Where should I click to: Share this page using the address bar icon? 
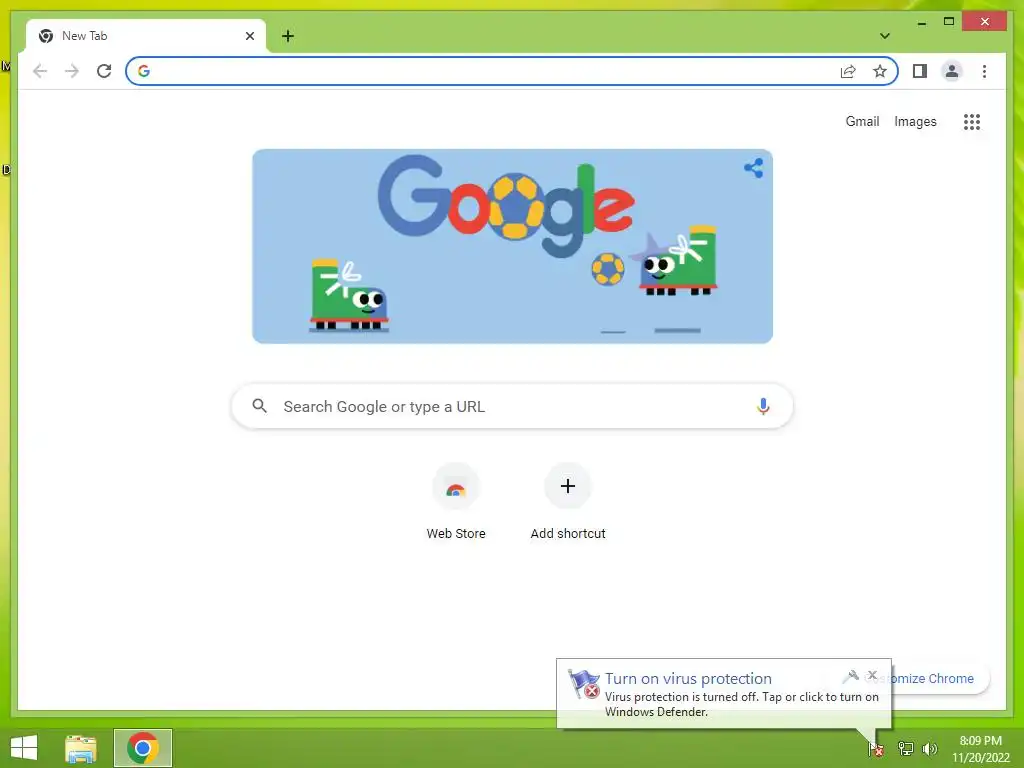[x=848, y=71]
